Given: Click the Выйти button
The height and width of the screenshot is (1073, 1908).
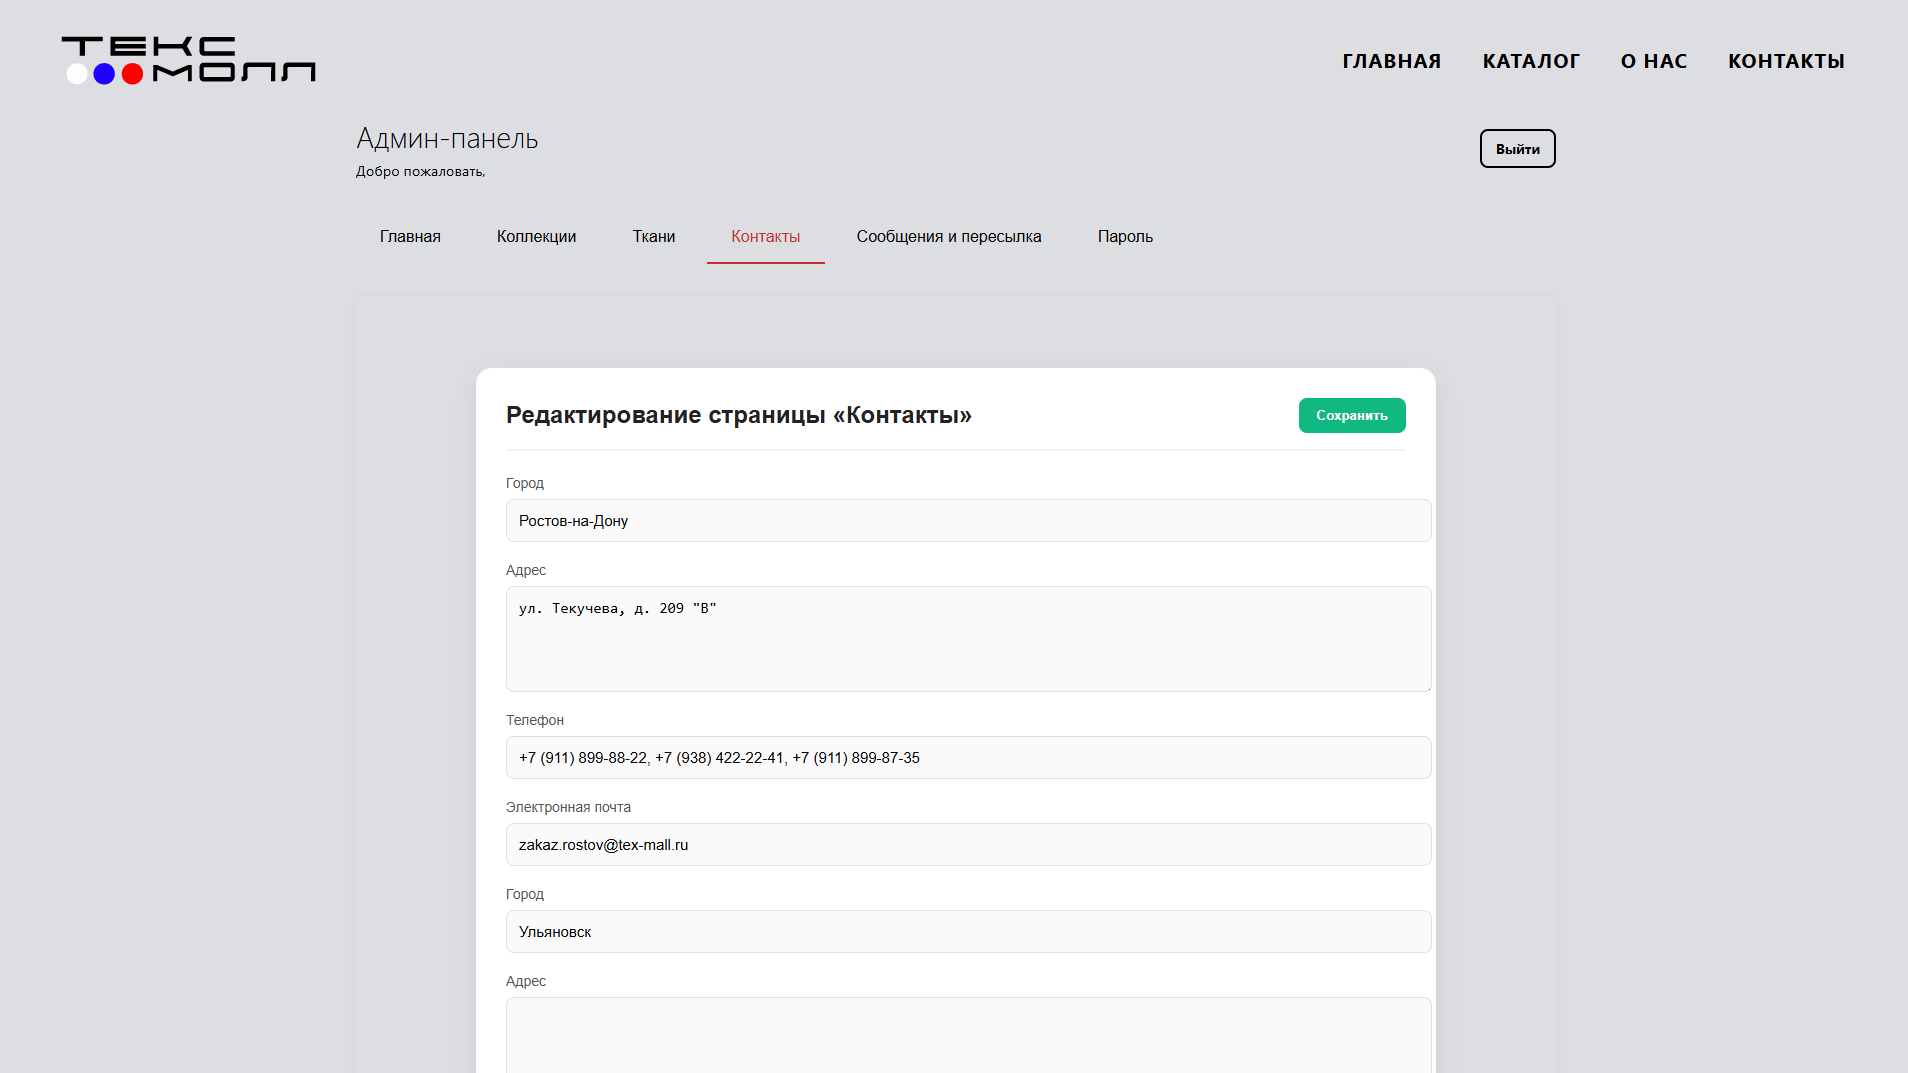Looking at the screenshot, I should (x=1517, y=148).
